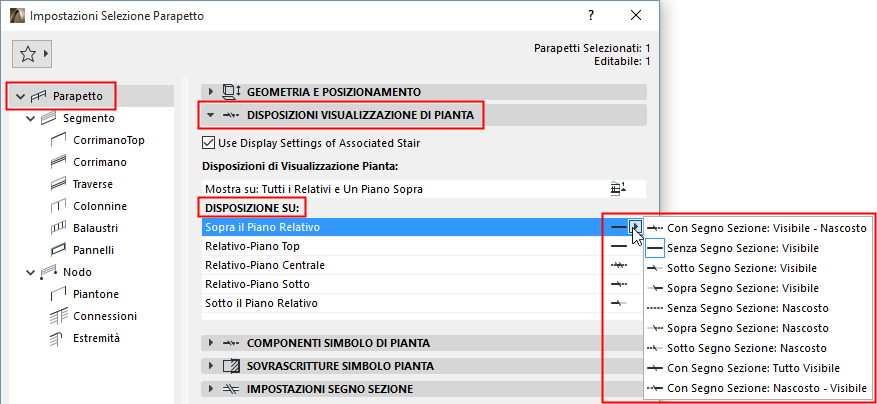Expand Componenti Simbolo di Pianta panel

(211, 343)
